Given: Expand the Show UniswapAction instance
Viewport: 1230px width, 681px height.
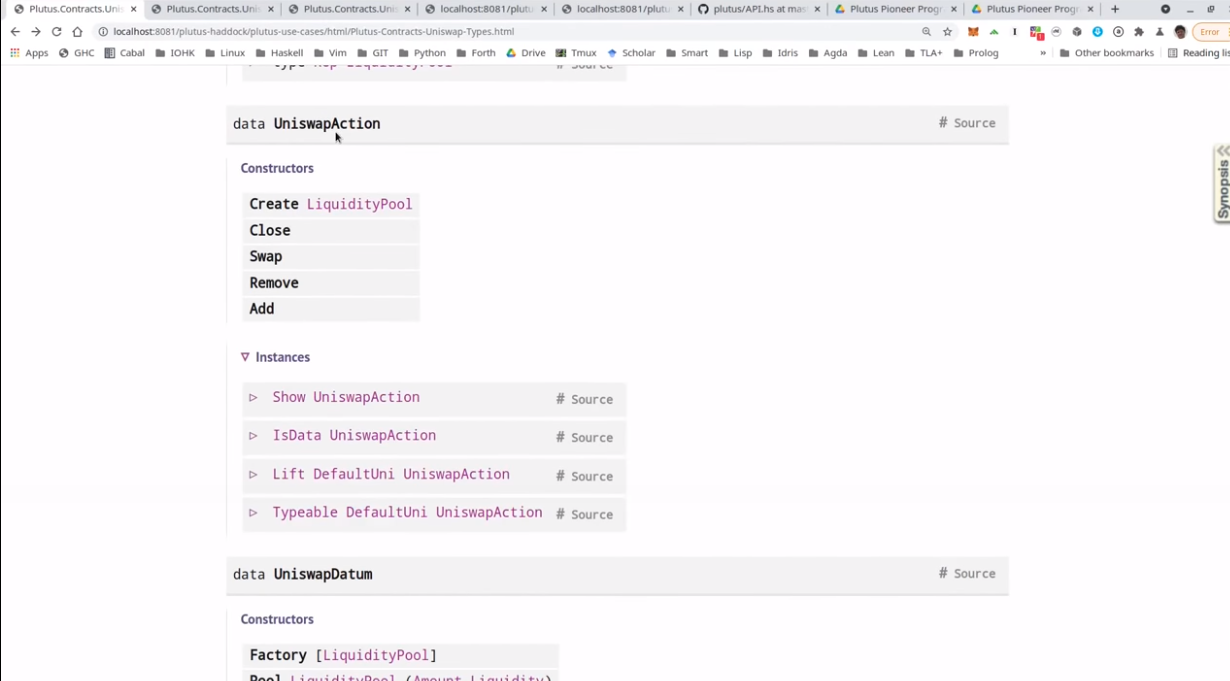Looking at the screenshot, I should click(253, 398).
